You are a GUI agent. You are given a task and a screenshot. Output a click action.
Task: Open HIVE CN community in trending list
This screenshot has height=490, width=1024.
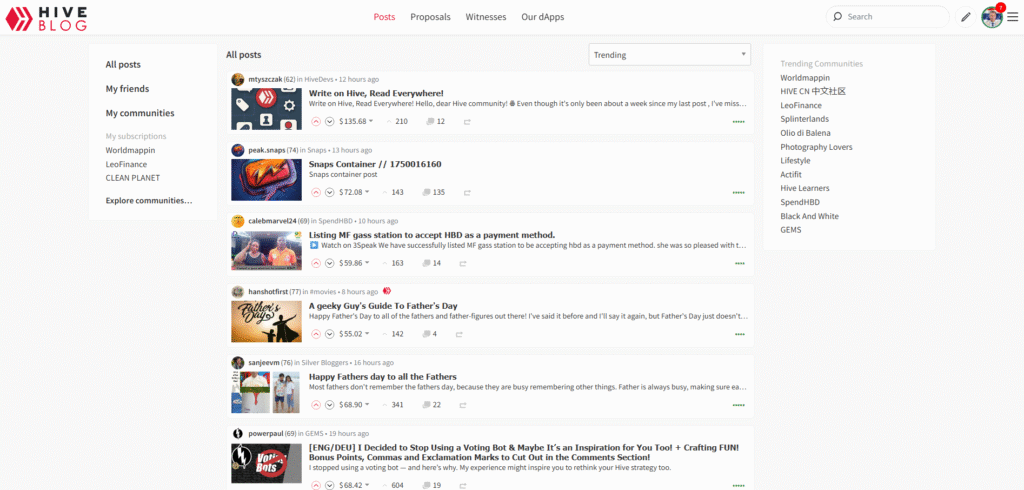click(813, 91)
